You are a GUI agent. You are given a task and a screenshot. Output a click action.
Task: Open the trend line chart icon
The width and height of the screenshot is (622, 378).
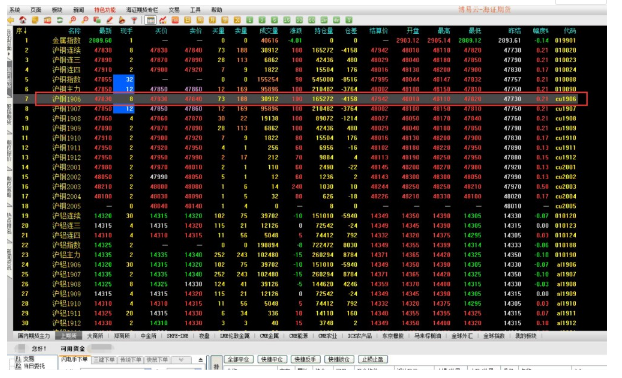click(163, 20)
